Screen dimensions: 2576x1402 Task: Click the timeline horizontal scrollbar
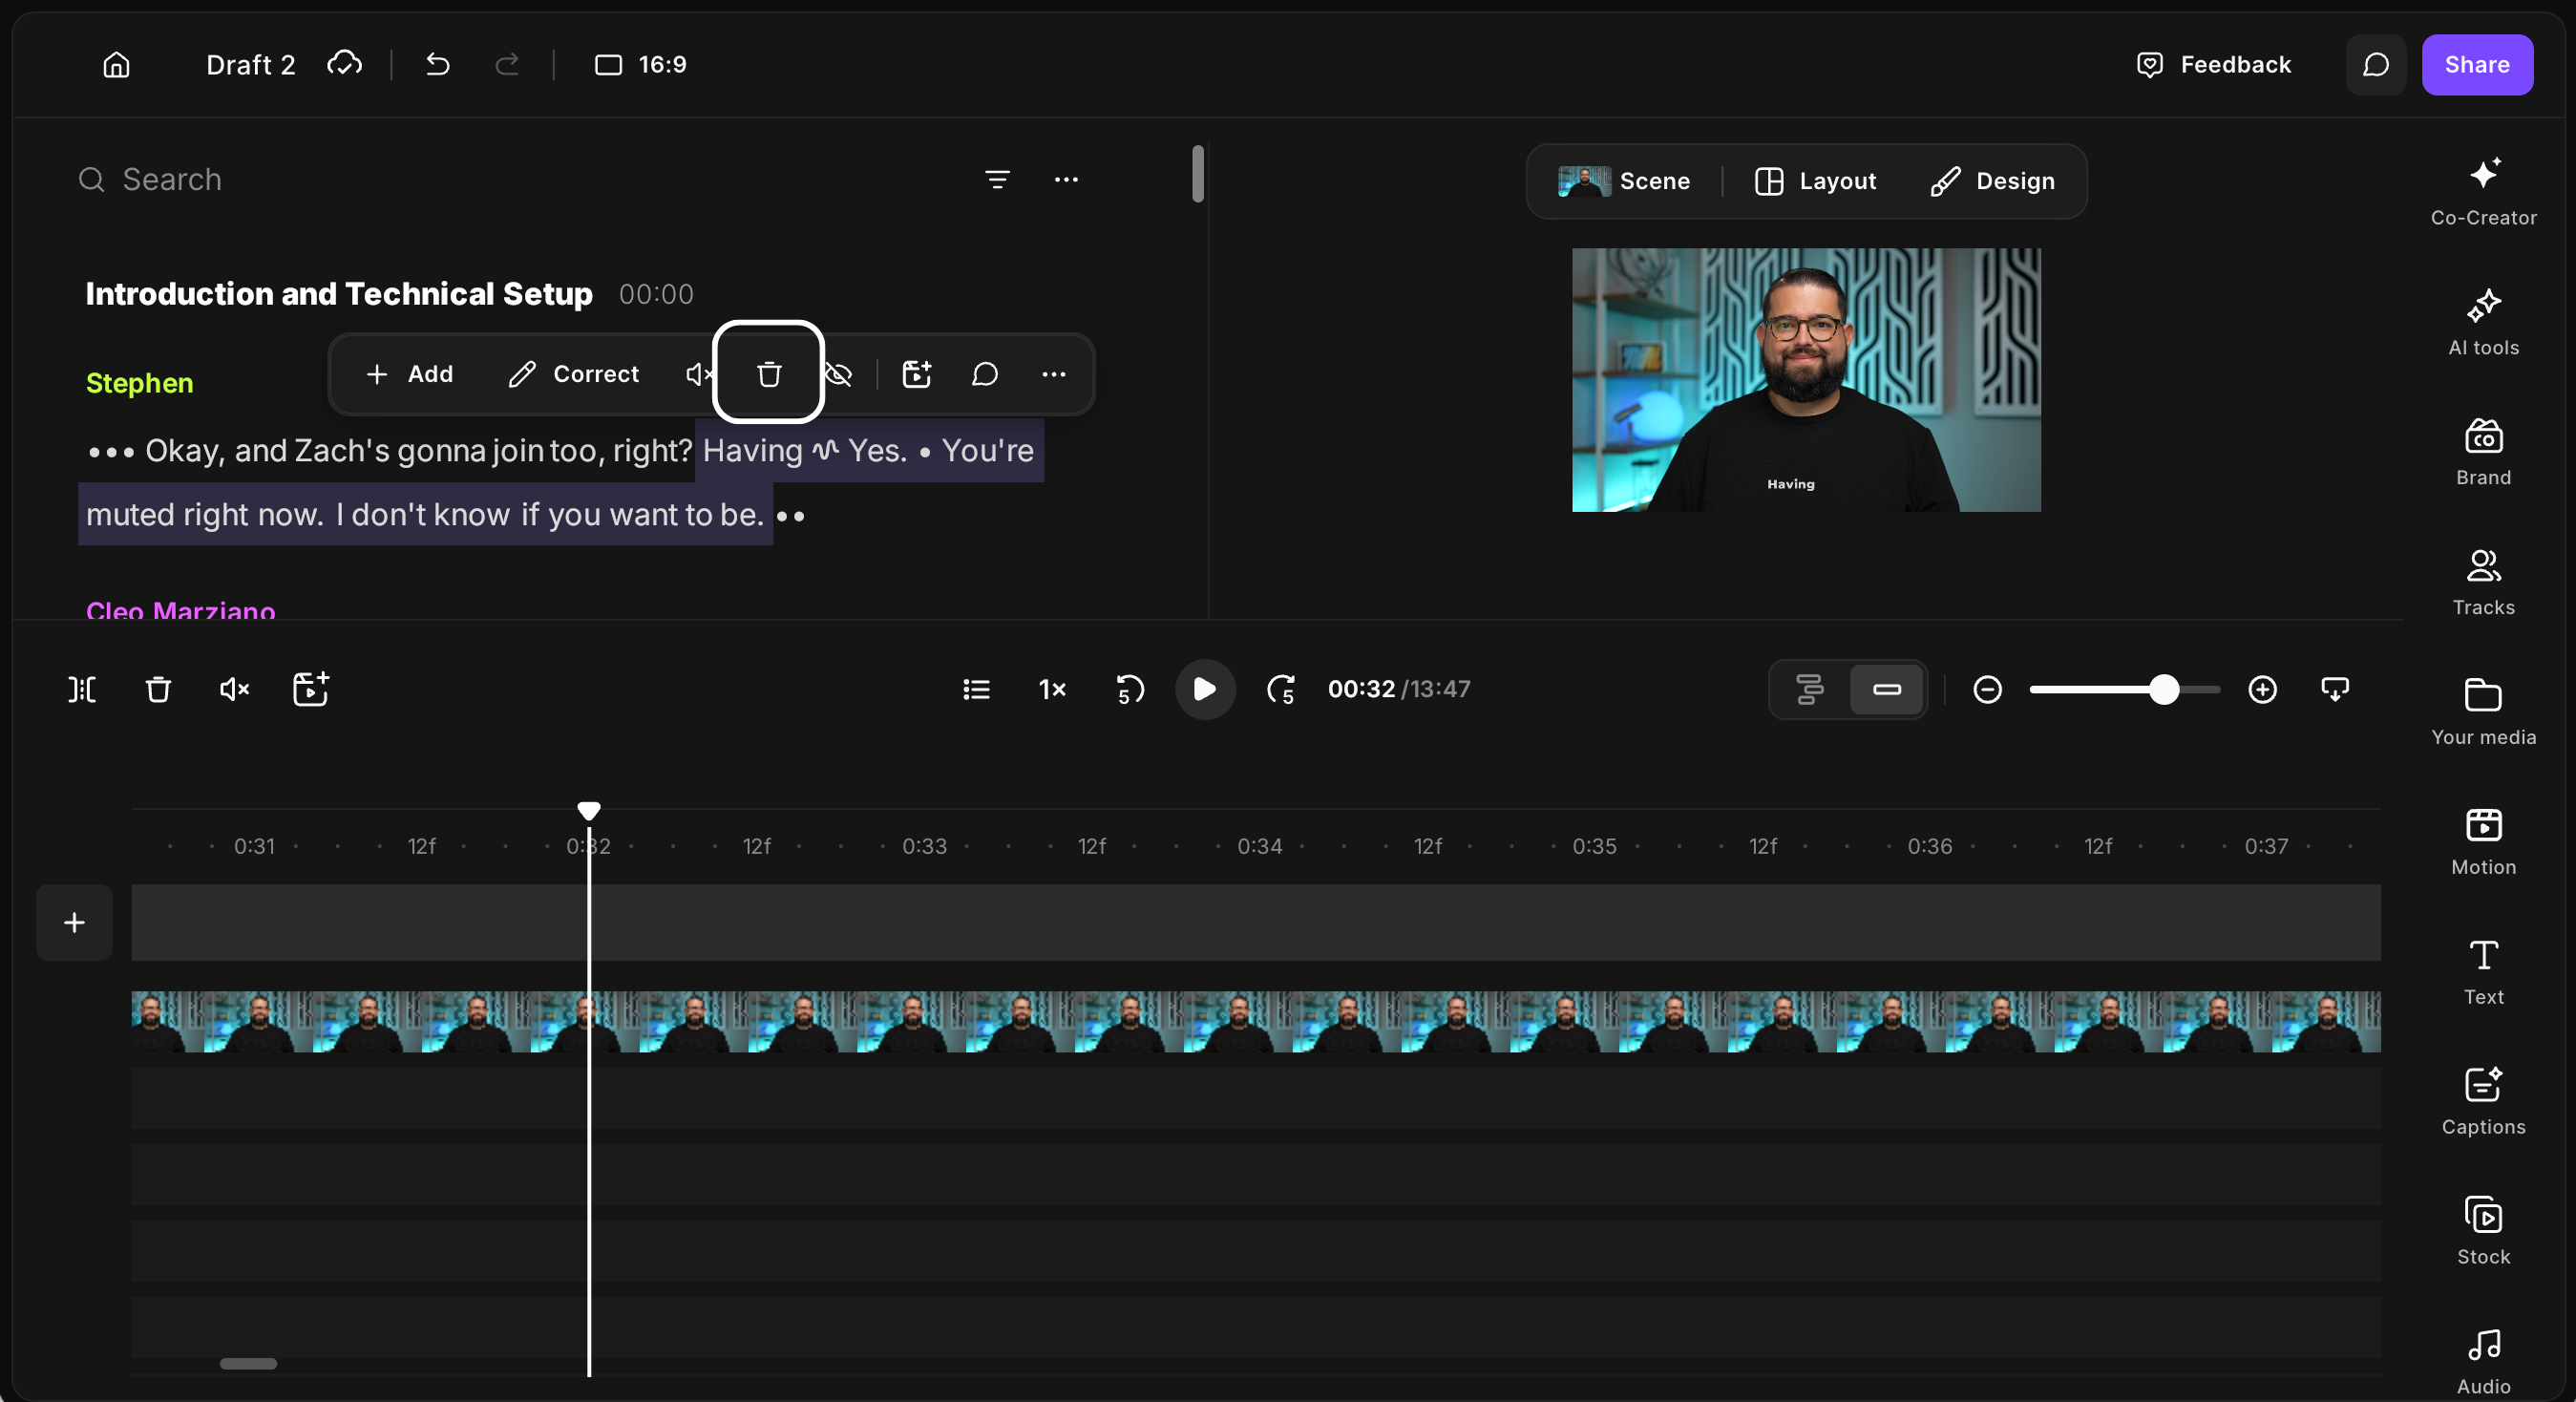(248, 1363)
